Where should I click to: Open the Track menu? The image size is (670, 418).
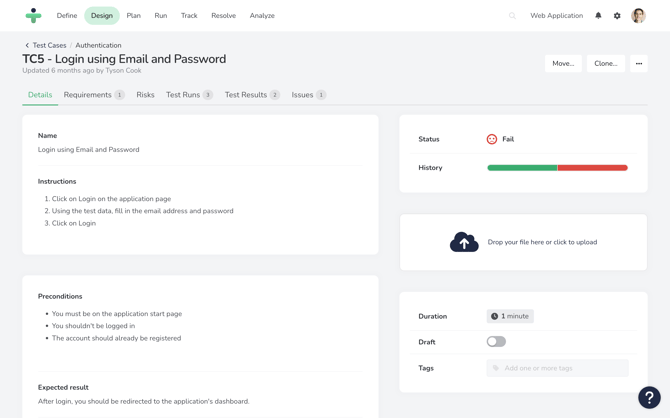189,15
